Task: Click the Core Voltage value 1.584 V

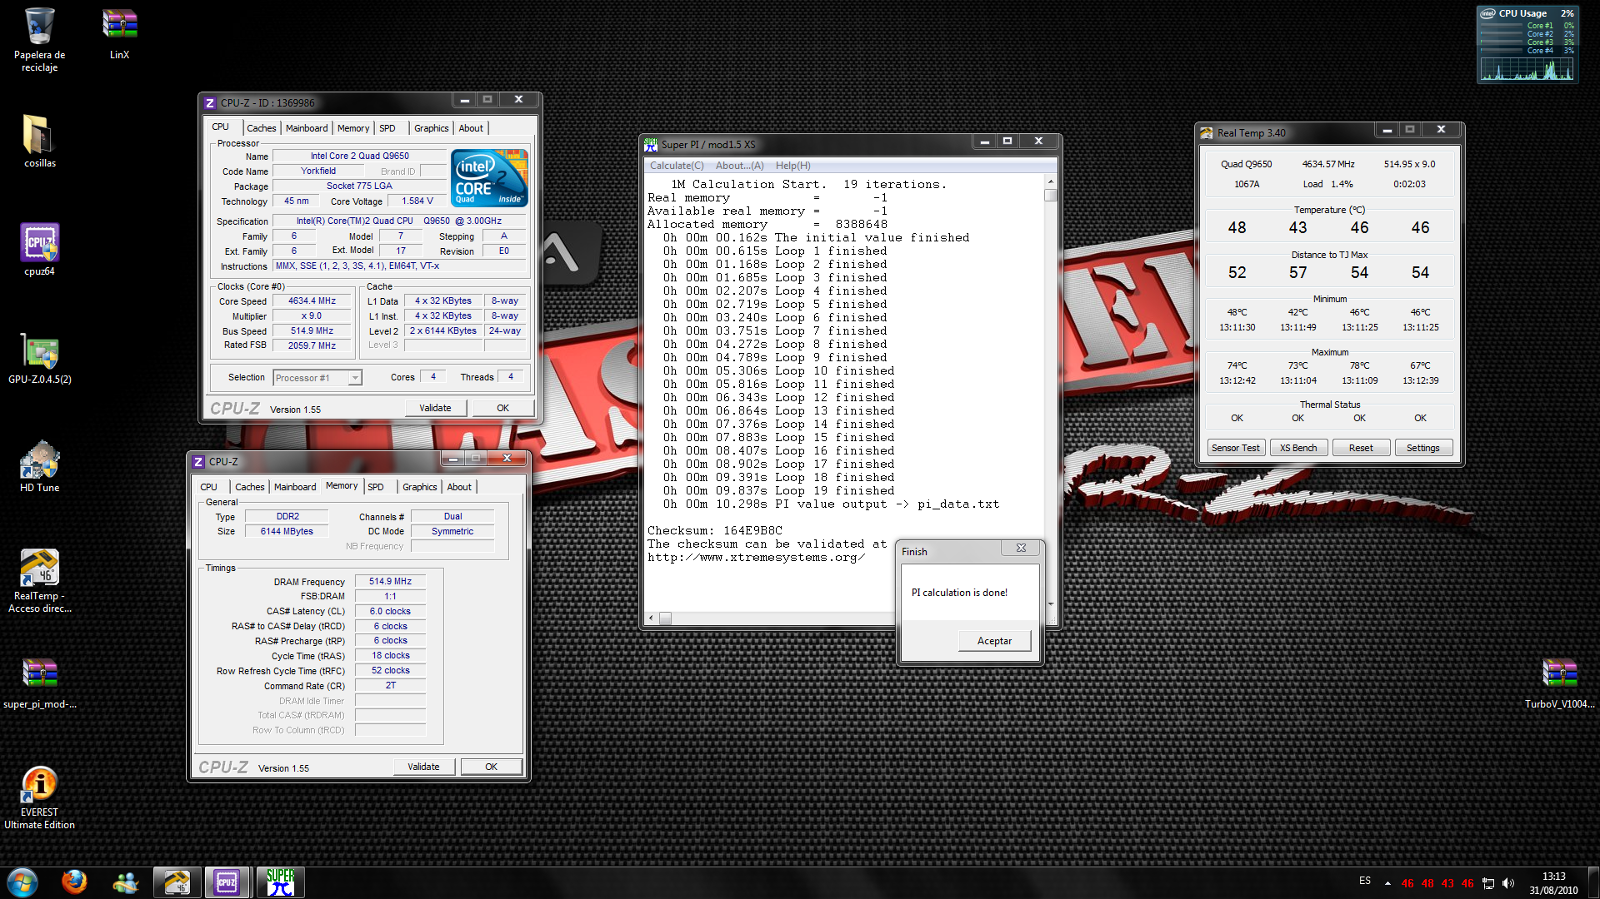Action: pyautogui.click(x=417, y=201)
